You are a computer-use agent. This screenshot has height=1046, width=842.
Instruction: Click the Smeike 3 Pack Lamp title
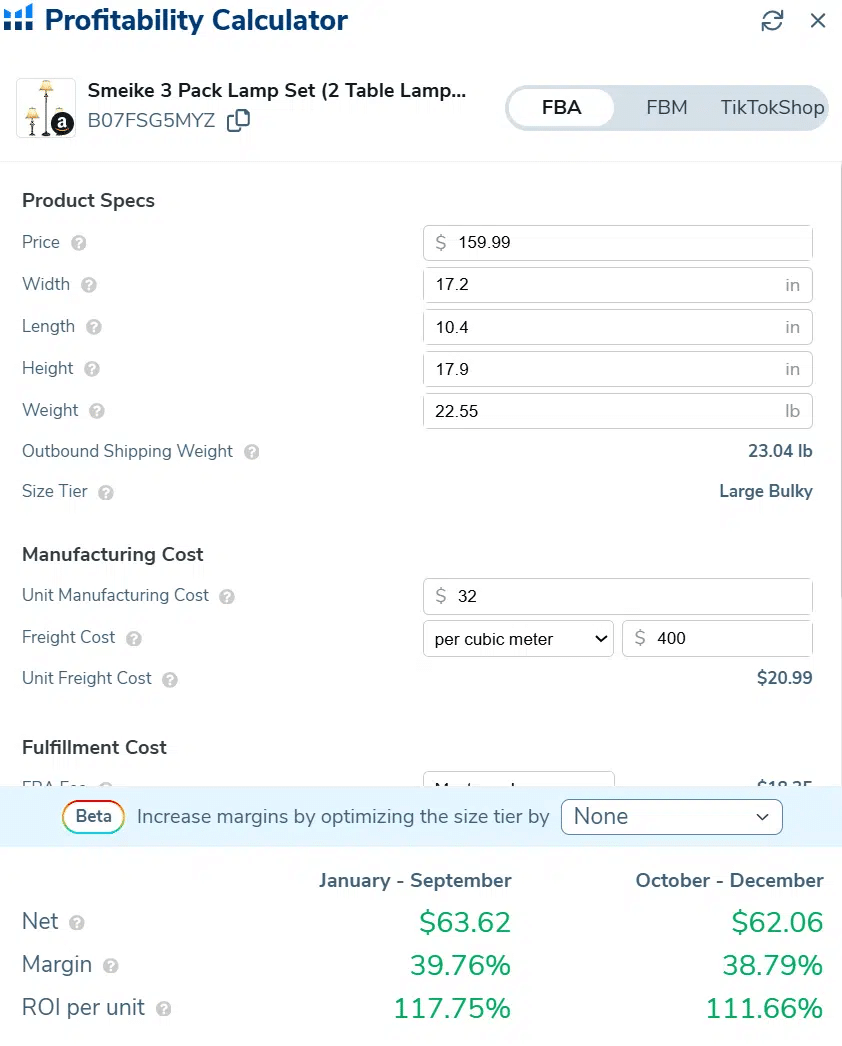click(277, 91)
